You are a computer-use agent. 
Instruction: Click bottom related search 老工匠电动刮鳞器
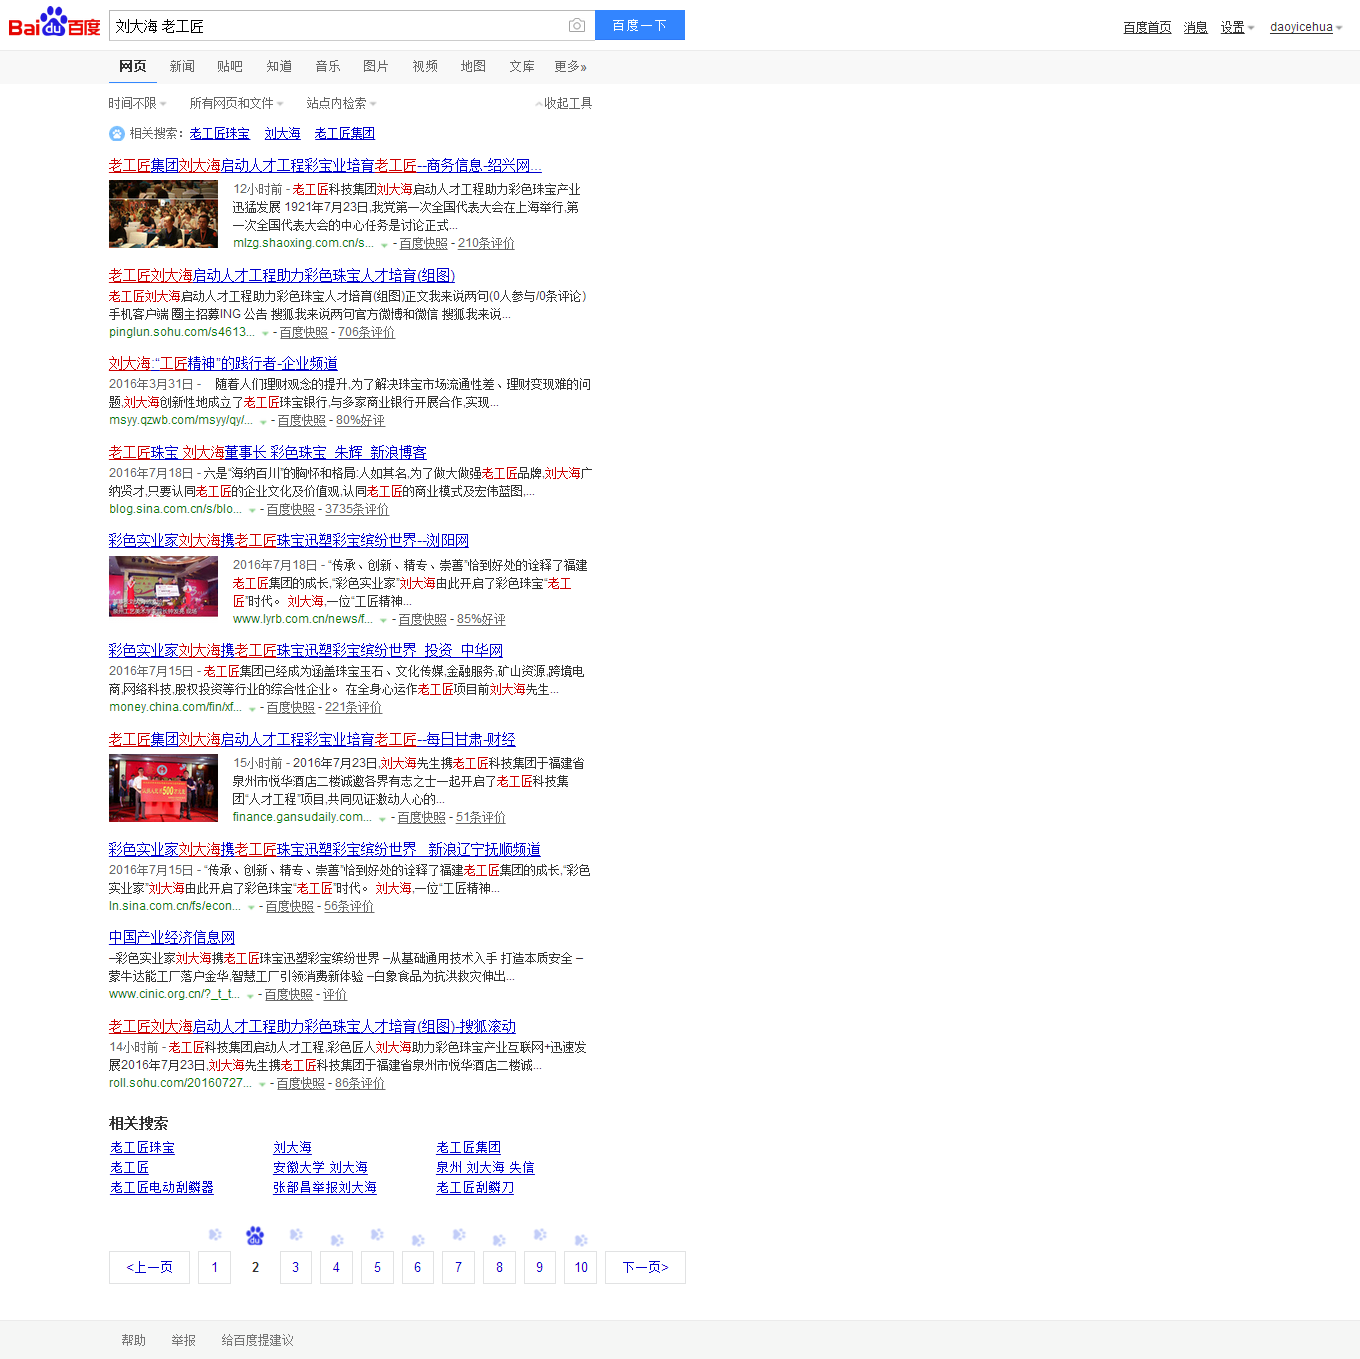coord(162,1187)
